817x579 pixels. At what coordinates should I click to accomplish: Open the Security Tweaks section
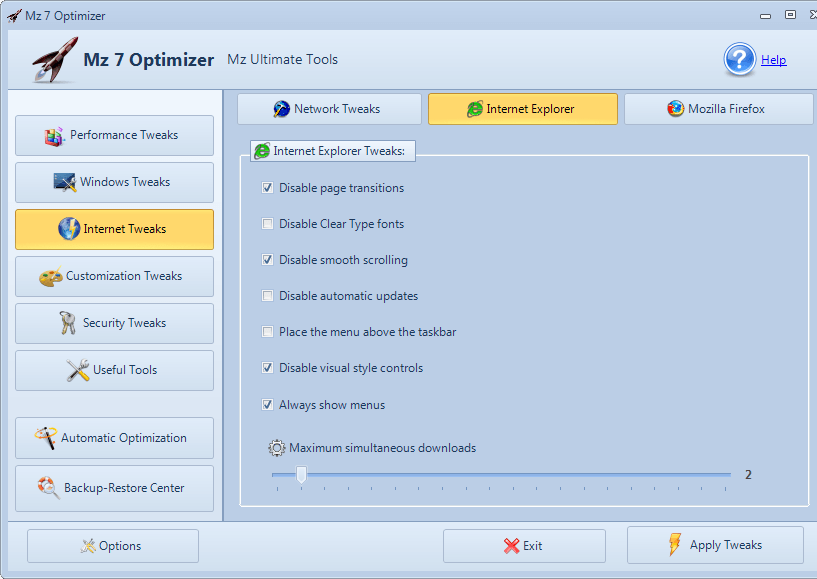tap(115, 323)
